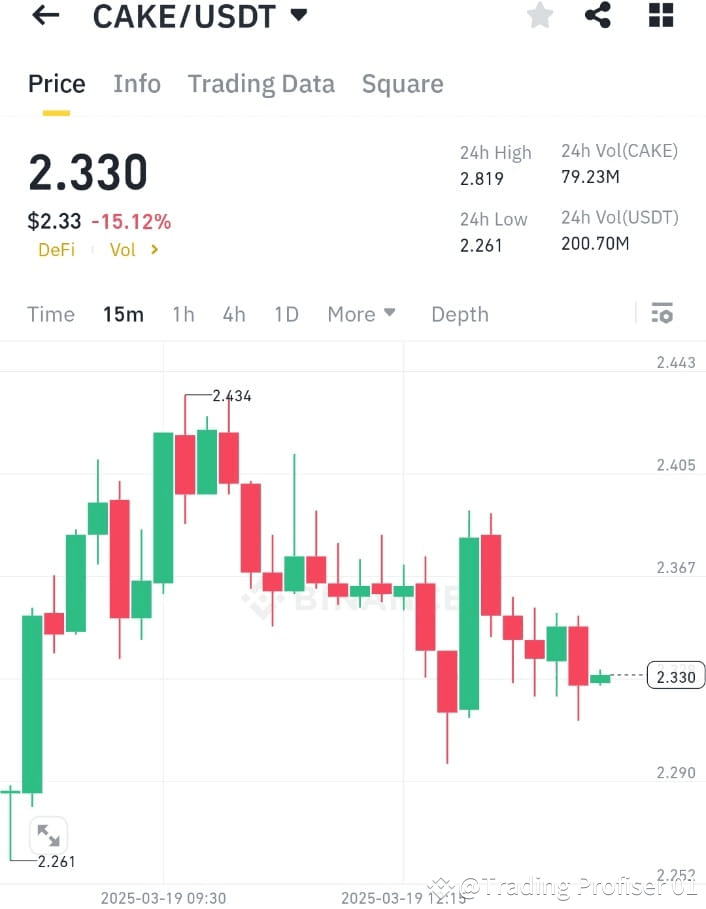Tap the 2.330 current price label

pyautogui.click(x=675, y=676)
